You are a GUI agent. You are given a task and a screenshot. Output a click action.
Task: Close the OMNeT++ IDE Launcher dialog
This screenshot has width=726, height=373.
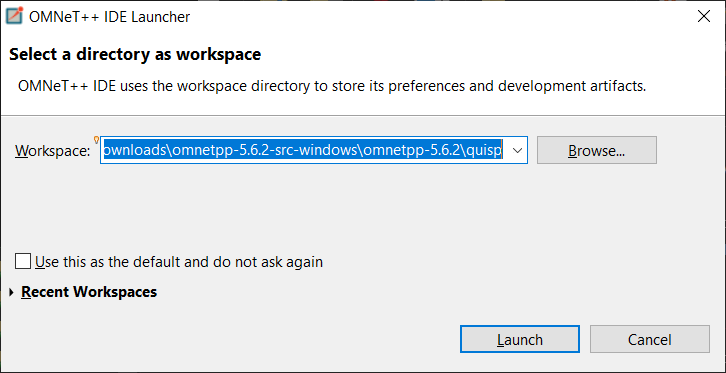click(x=704, y=17)
